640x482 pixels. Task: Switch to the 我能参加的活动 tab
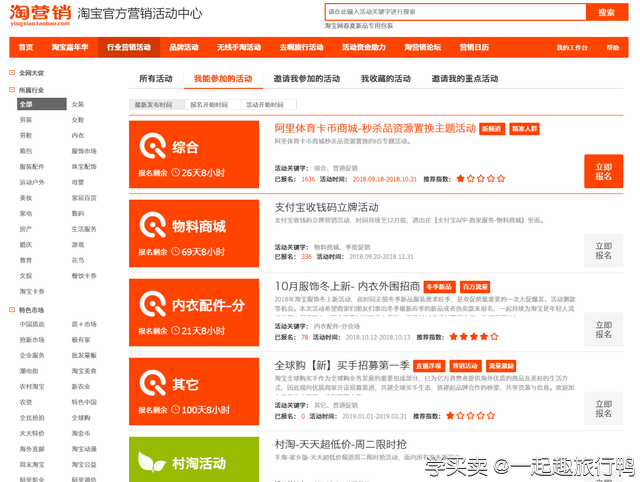click(x=223, y=78)
